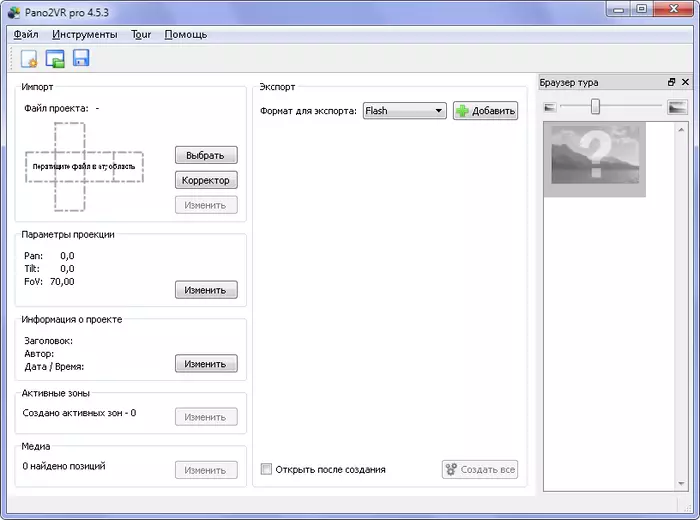700x520 pixels.
Task: Click Изменить in Информация о проекте section
Action: [206, 364]
